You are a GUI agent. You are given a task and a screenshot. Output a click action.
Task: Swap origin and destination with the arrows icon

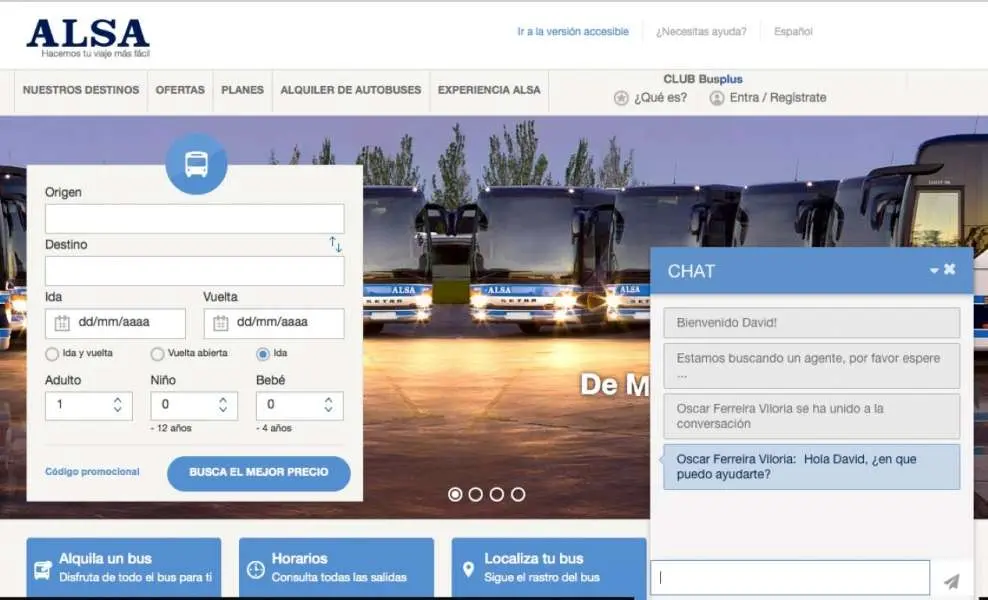(335, 245)
